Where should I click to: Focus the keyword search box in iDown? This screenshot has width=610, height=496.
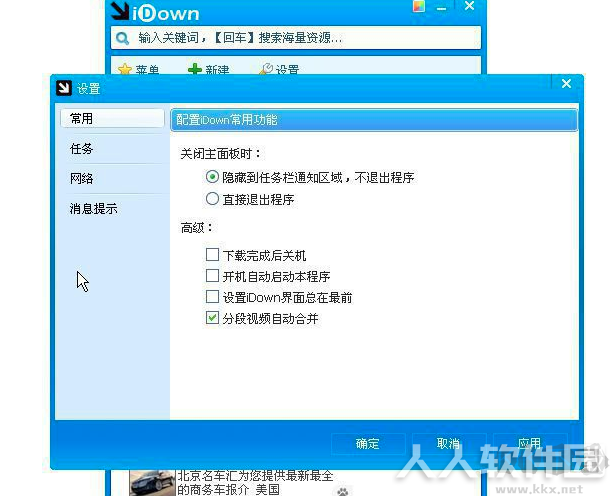point(296,38)
